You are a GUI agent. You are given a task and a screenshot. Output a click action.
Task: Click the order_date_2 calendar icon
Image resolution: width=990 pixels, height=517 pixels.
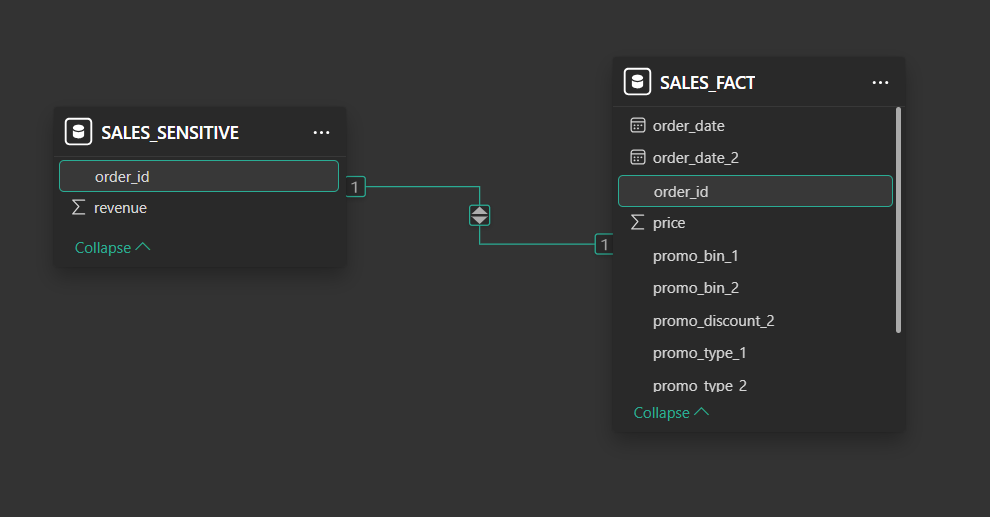[x=638, y=157]
